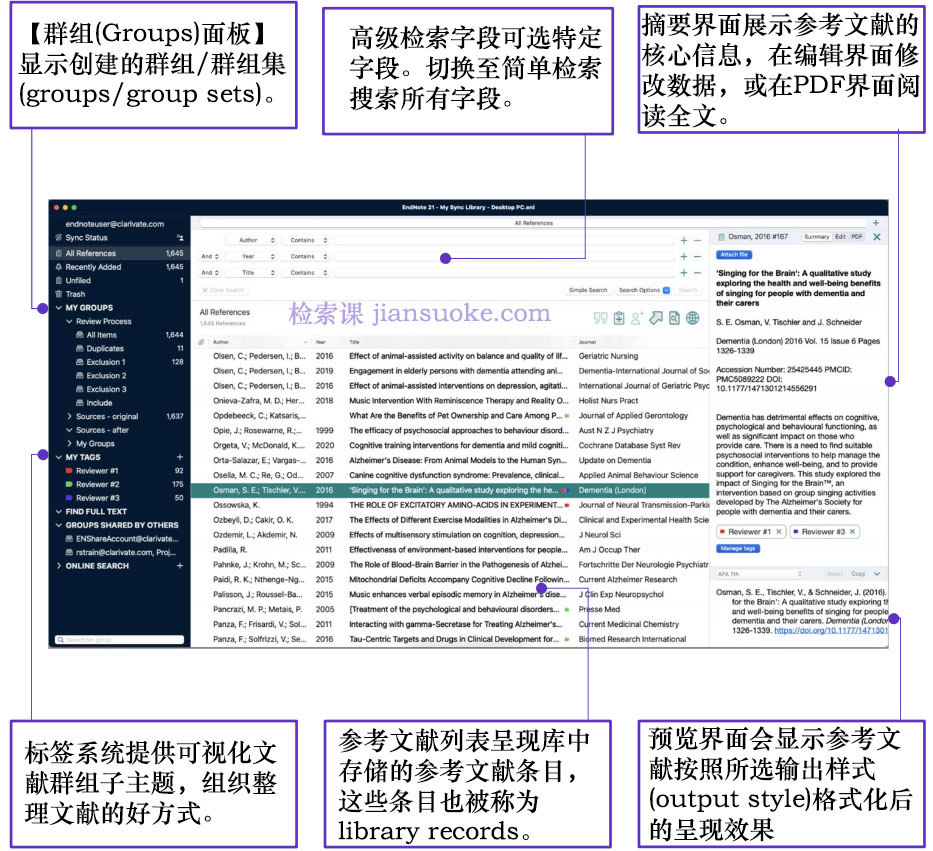This screenshot has height=851, width=933.
Task: Select the Exclusion 1 group
Action: [x=106, y=362]
